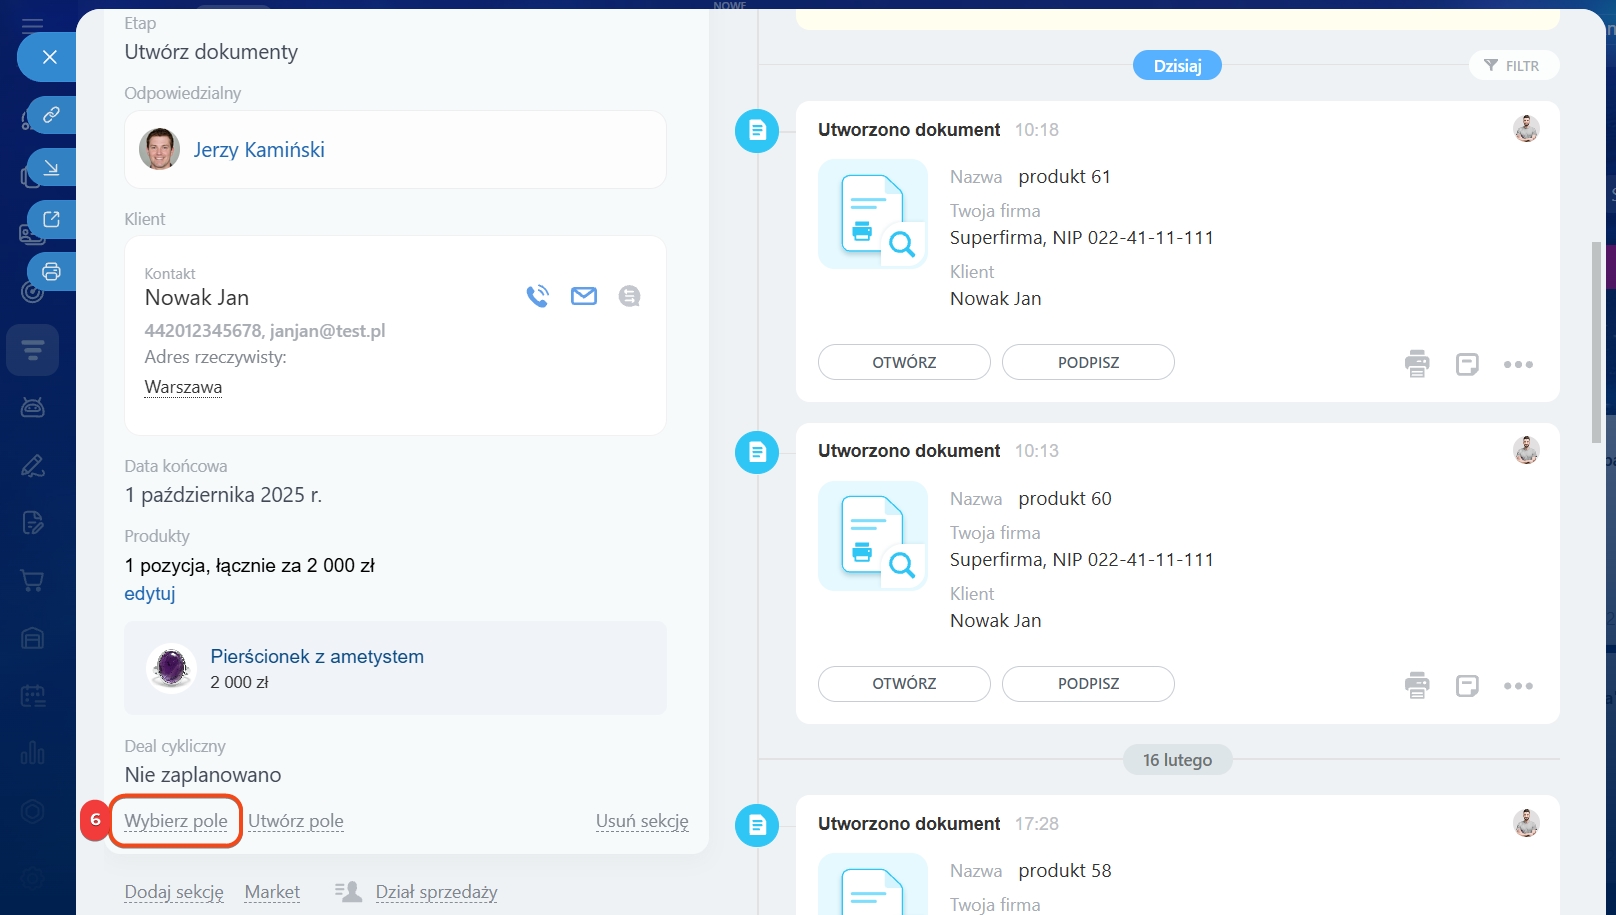Click author avatar on the 10:13 entry
This screenshot has width=1616, height=915.
1526,450
